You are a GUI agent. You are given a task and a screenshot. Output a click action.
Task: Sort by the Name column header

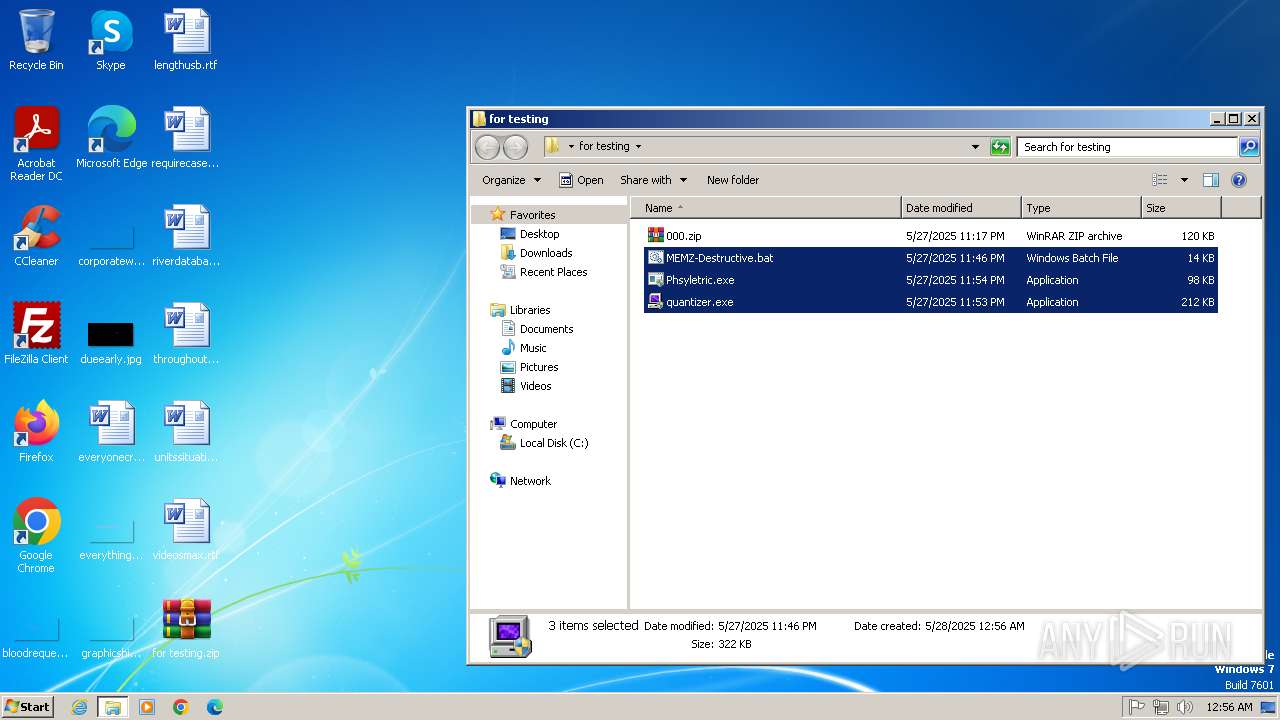765,208
